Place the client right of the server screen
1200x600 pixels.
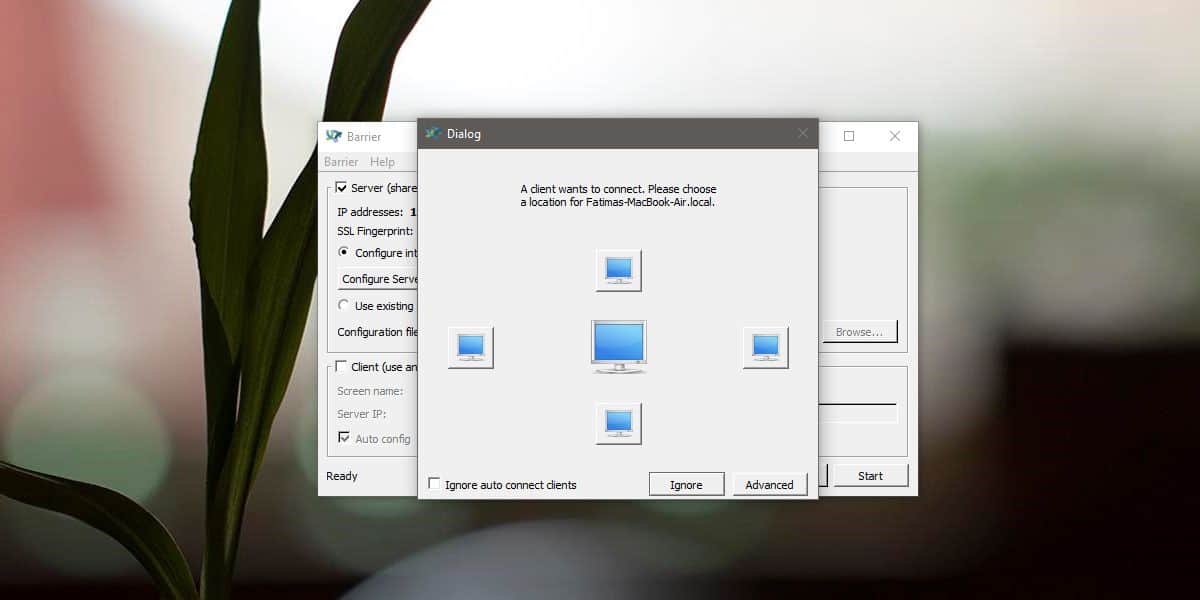[x=765, y=347]
